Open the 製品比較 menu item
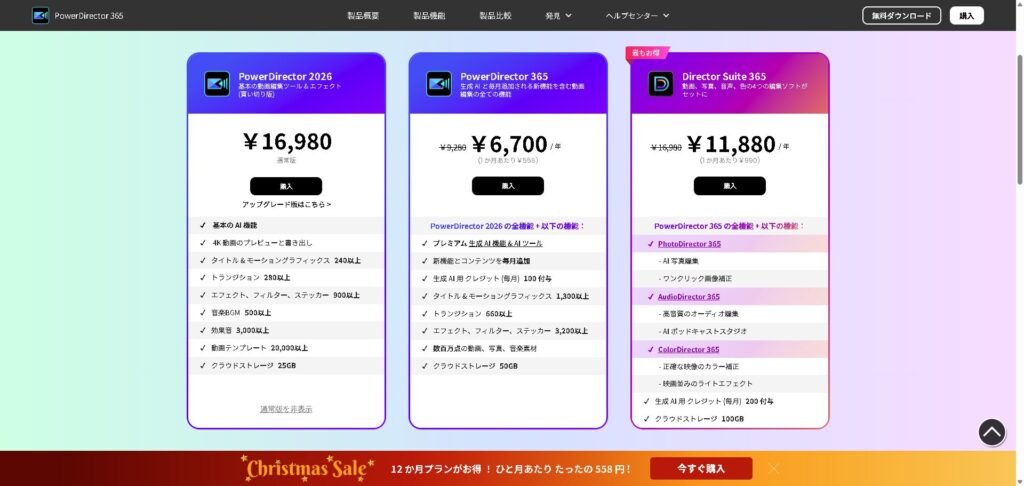This screenshot has height=486, width=1024. coord(495,16)
